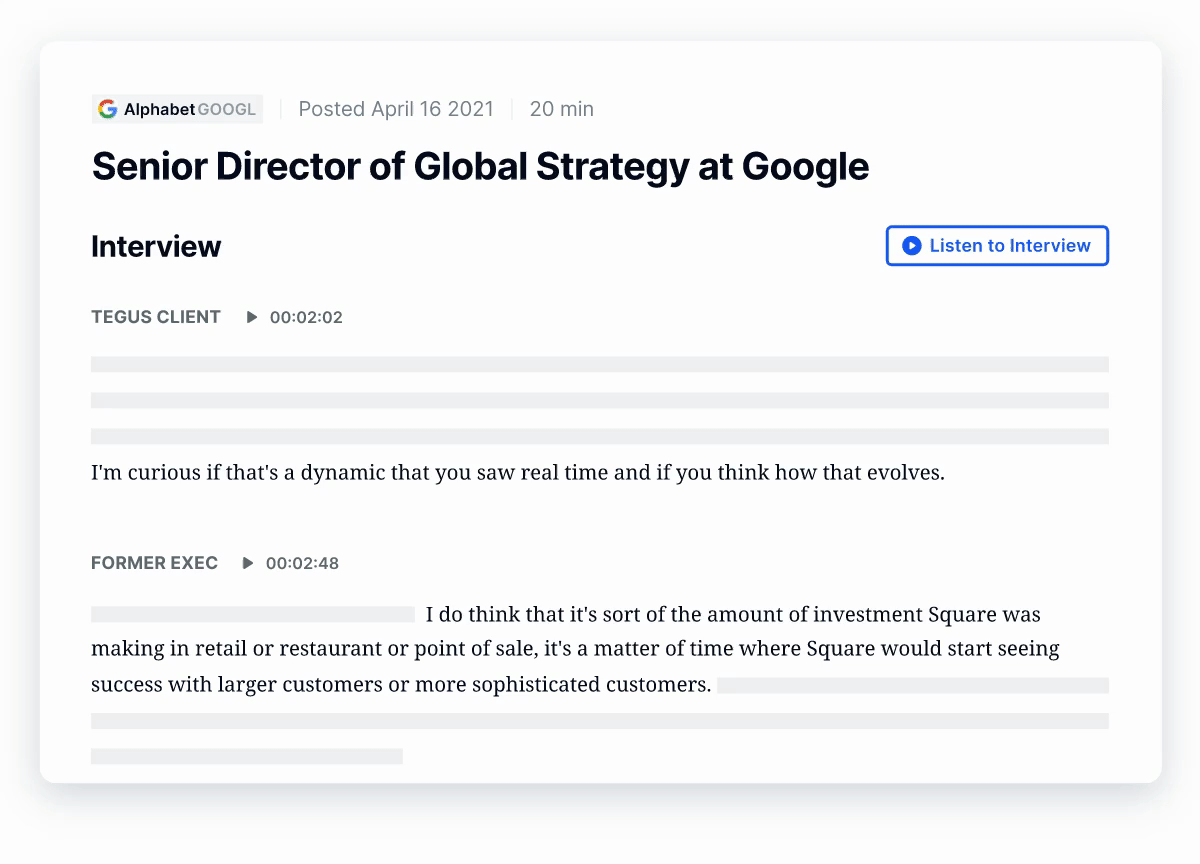Click the play triangle next to FORMER EXEC

247,563
